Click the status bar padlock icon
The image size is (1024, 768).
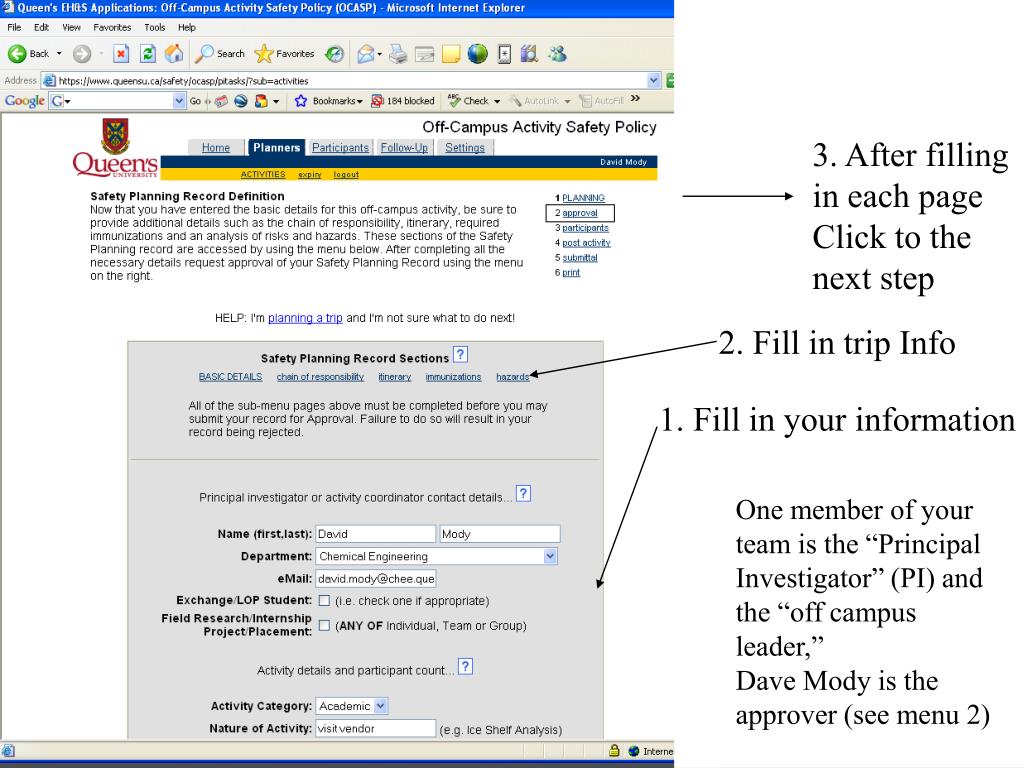coord(614,750)
